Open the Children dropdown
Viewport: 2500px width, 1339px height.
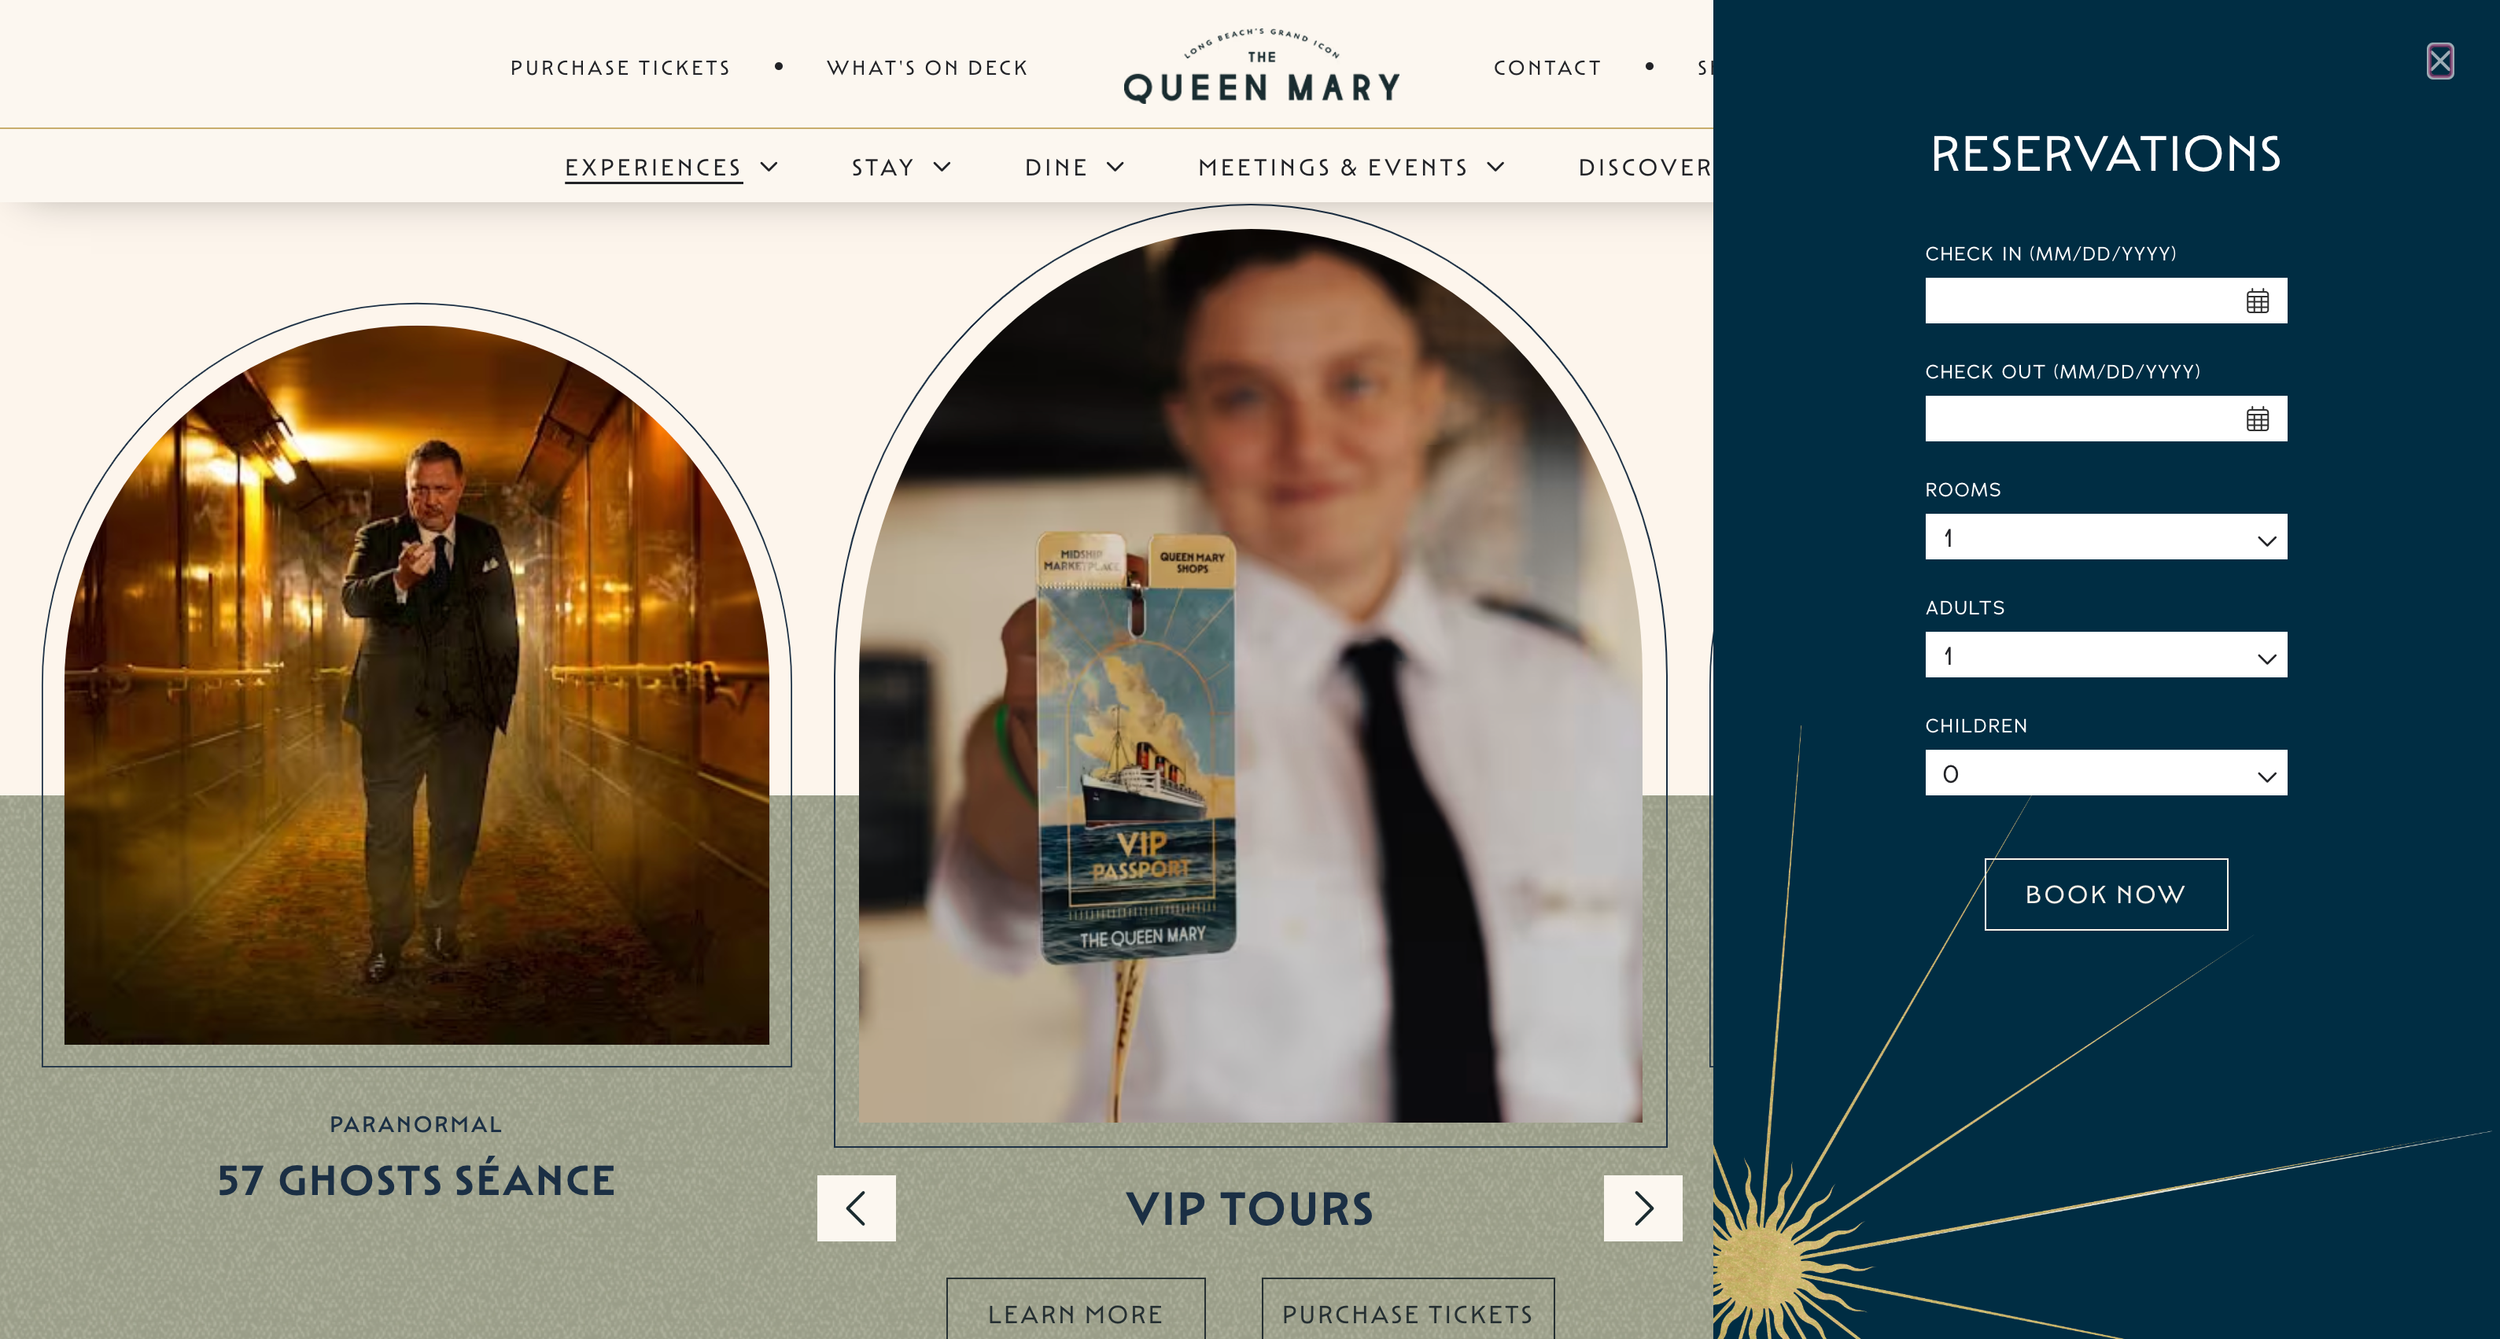(x=2106, y=773)
